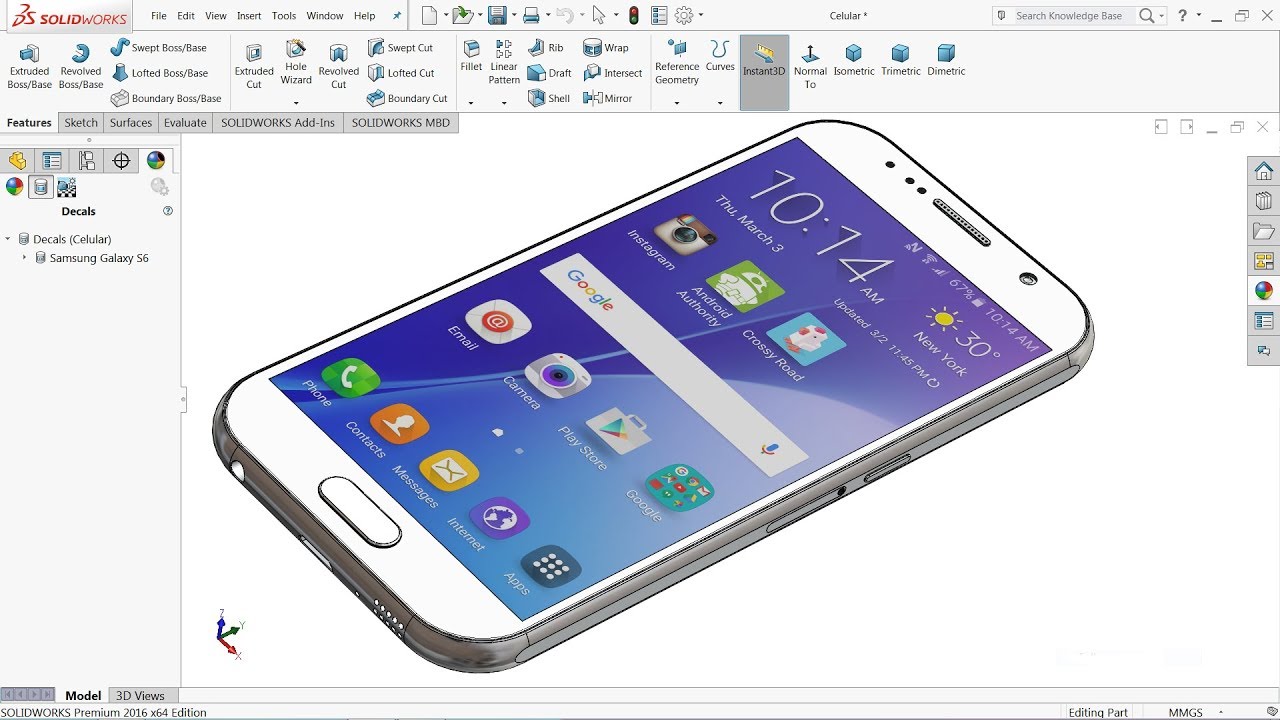Screen dimensions: 1280x720
Task: Expand the Samsung Galaxy S6 decal node
Action: [x=25, y=257]
